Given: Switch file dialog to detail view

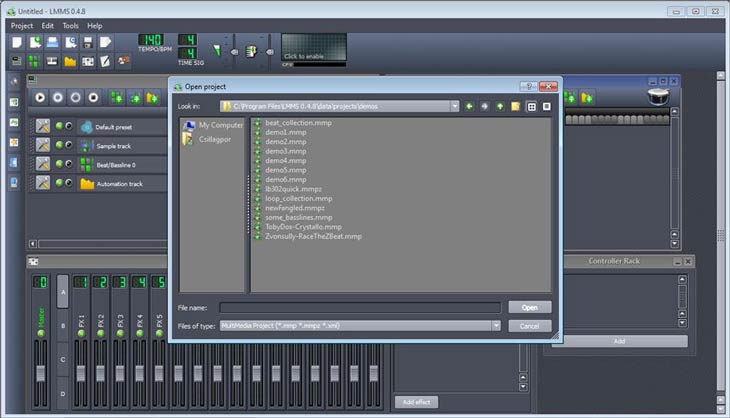Looking at the screenshot, I should (547, 105).
